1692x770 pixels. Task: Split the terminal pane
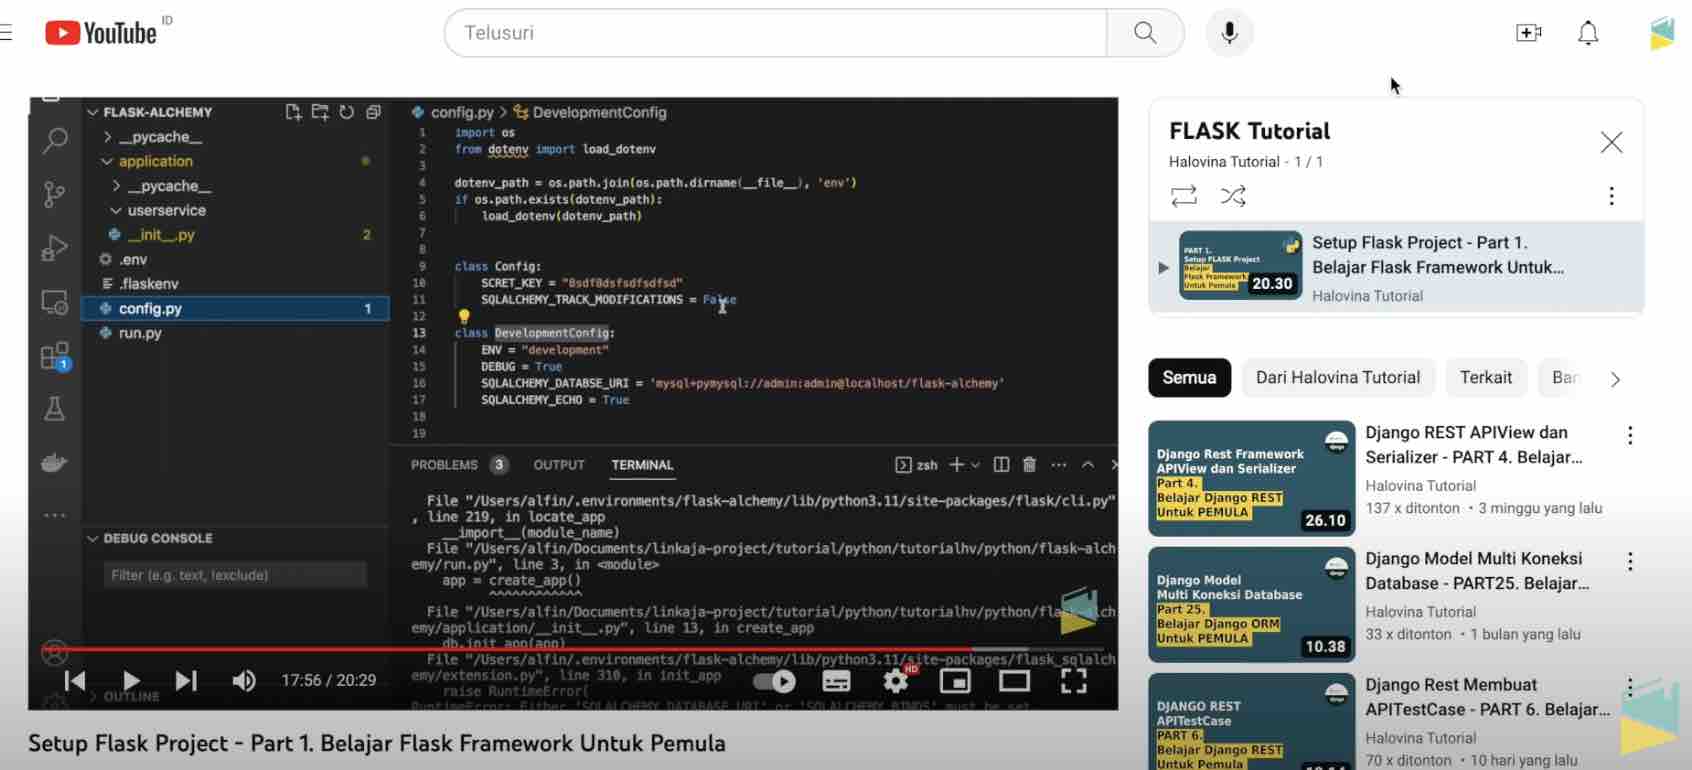(1001, 465)
